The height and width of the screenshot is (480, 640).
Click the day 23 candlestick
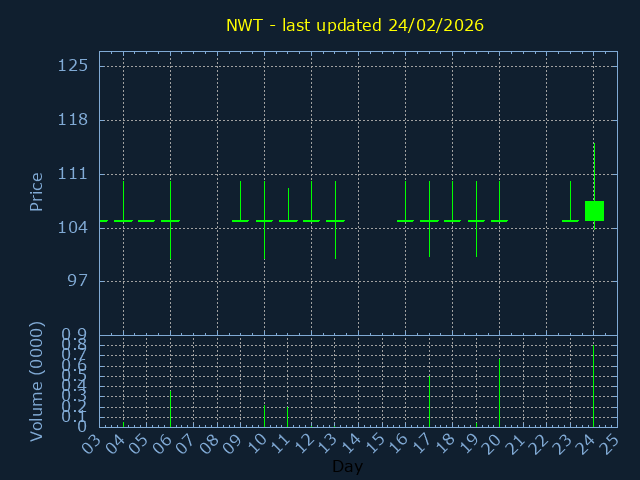pyautogui.click(x=570, y=219)
